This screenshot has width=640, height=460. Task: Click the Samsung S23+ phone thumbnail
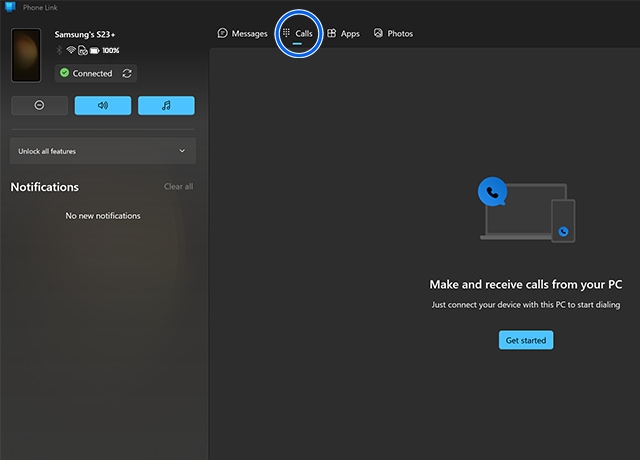click(x=26, y=55)
